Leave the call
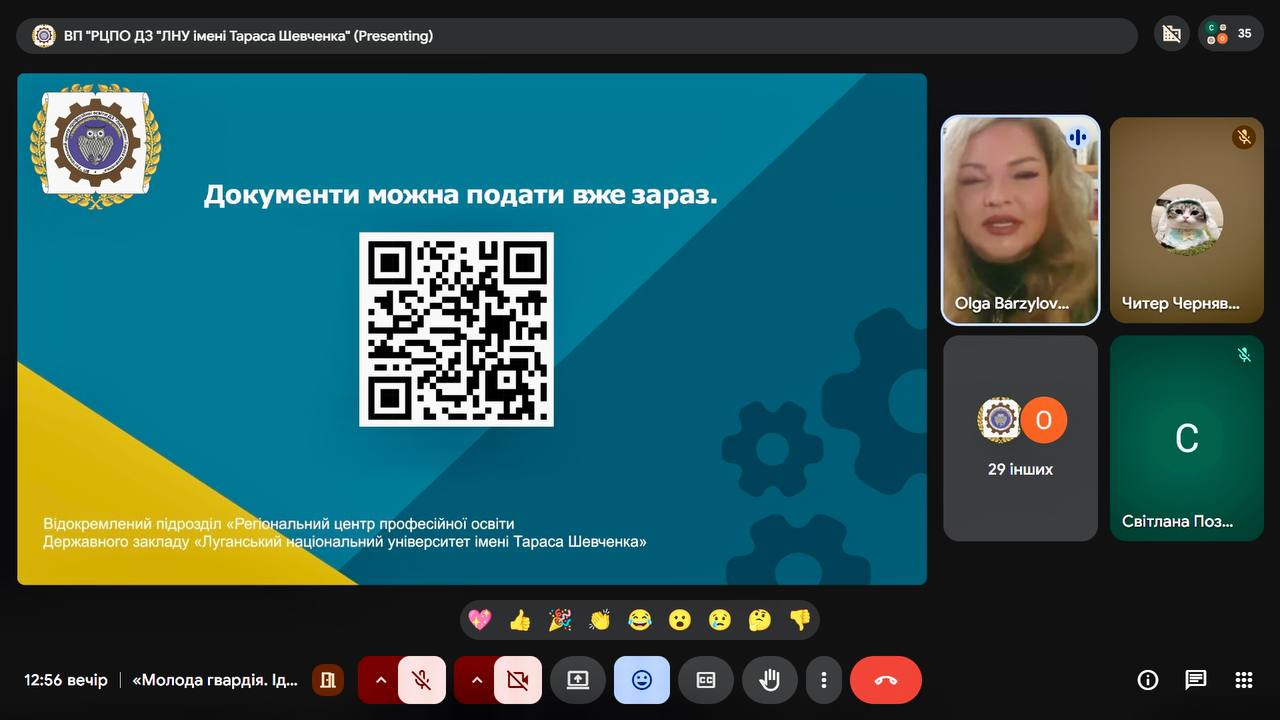The width and height of the screenshot is (1280, 720). 885,680
